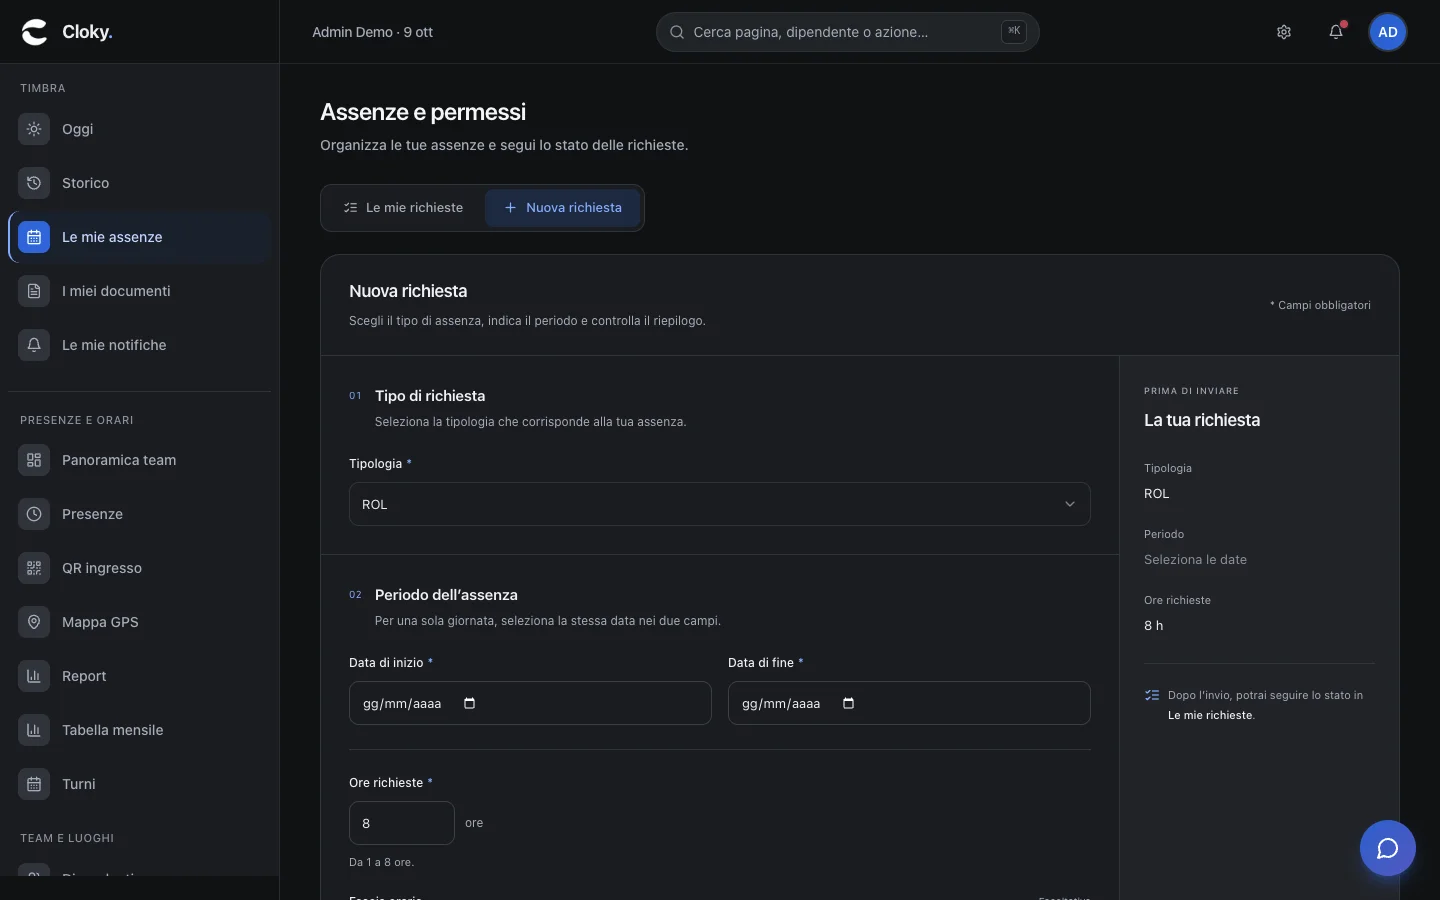Screen dimensions: 1440x900
Task: Open Panoramica team page
Action: [140, 460]
